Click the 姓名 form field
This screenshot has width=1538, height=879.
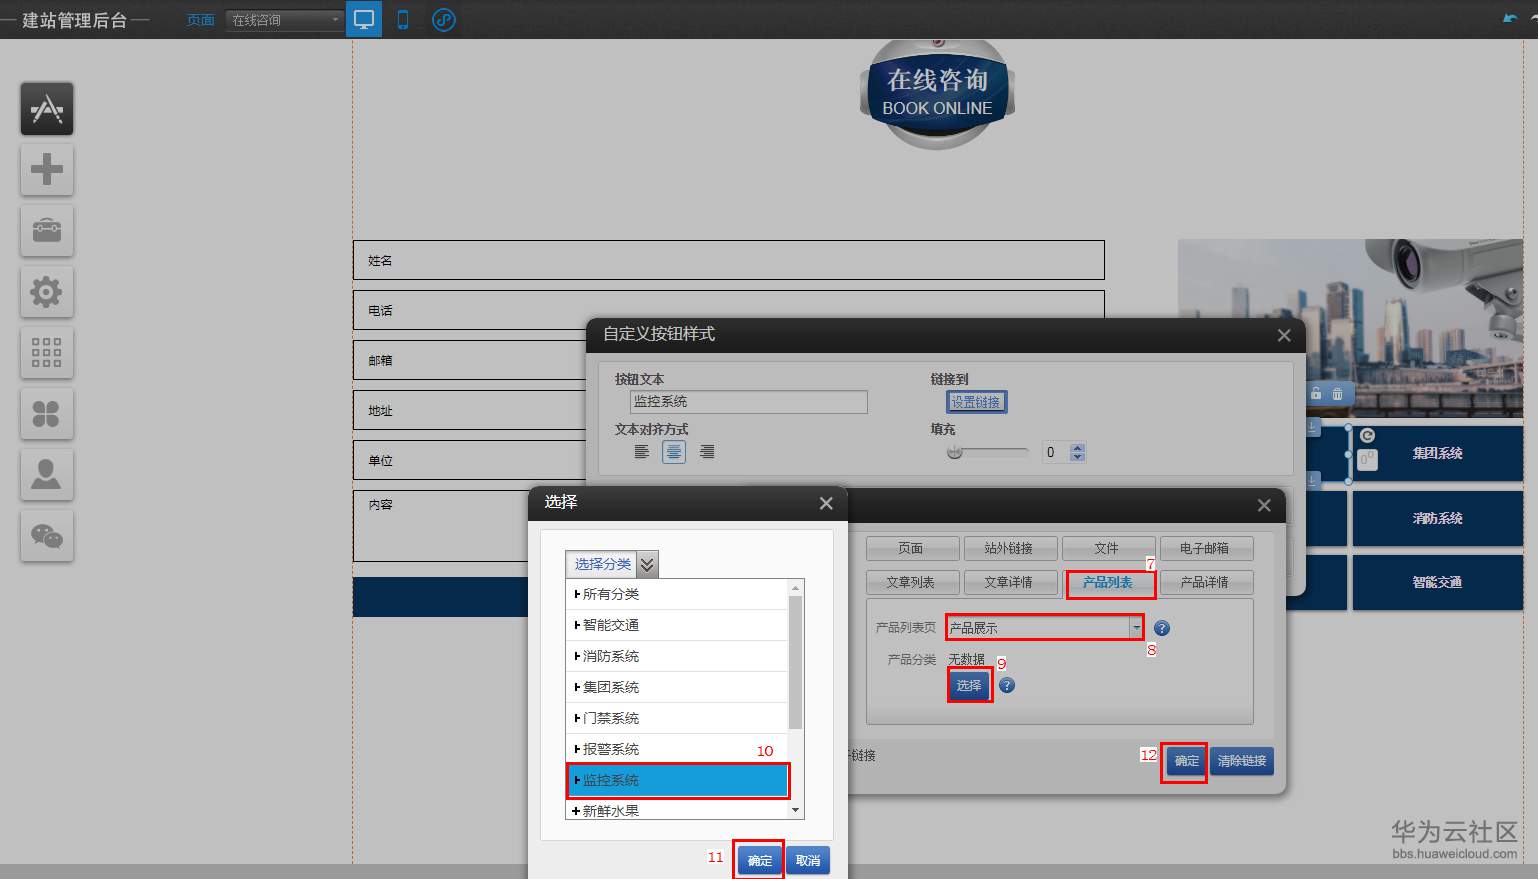[x=729, y=260]
